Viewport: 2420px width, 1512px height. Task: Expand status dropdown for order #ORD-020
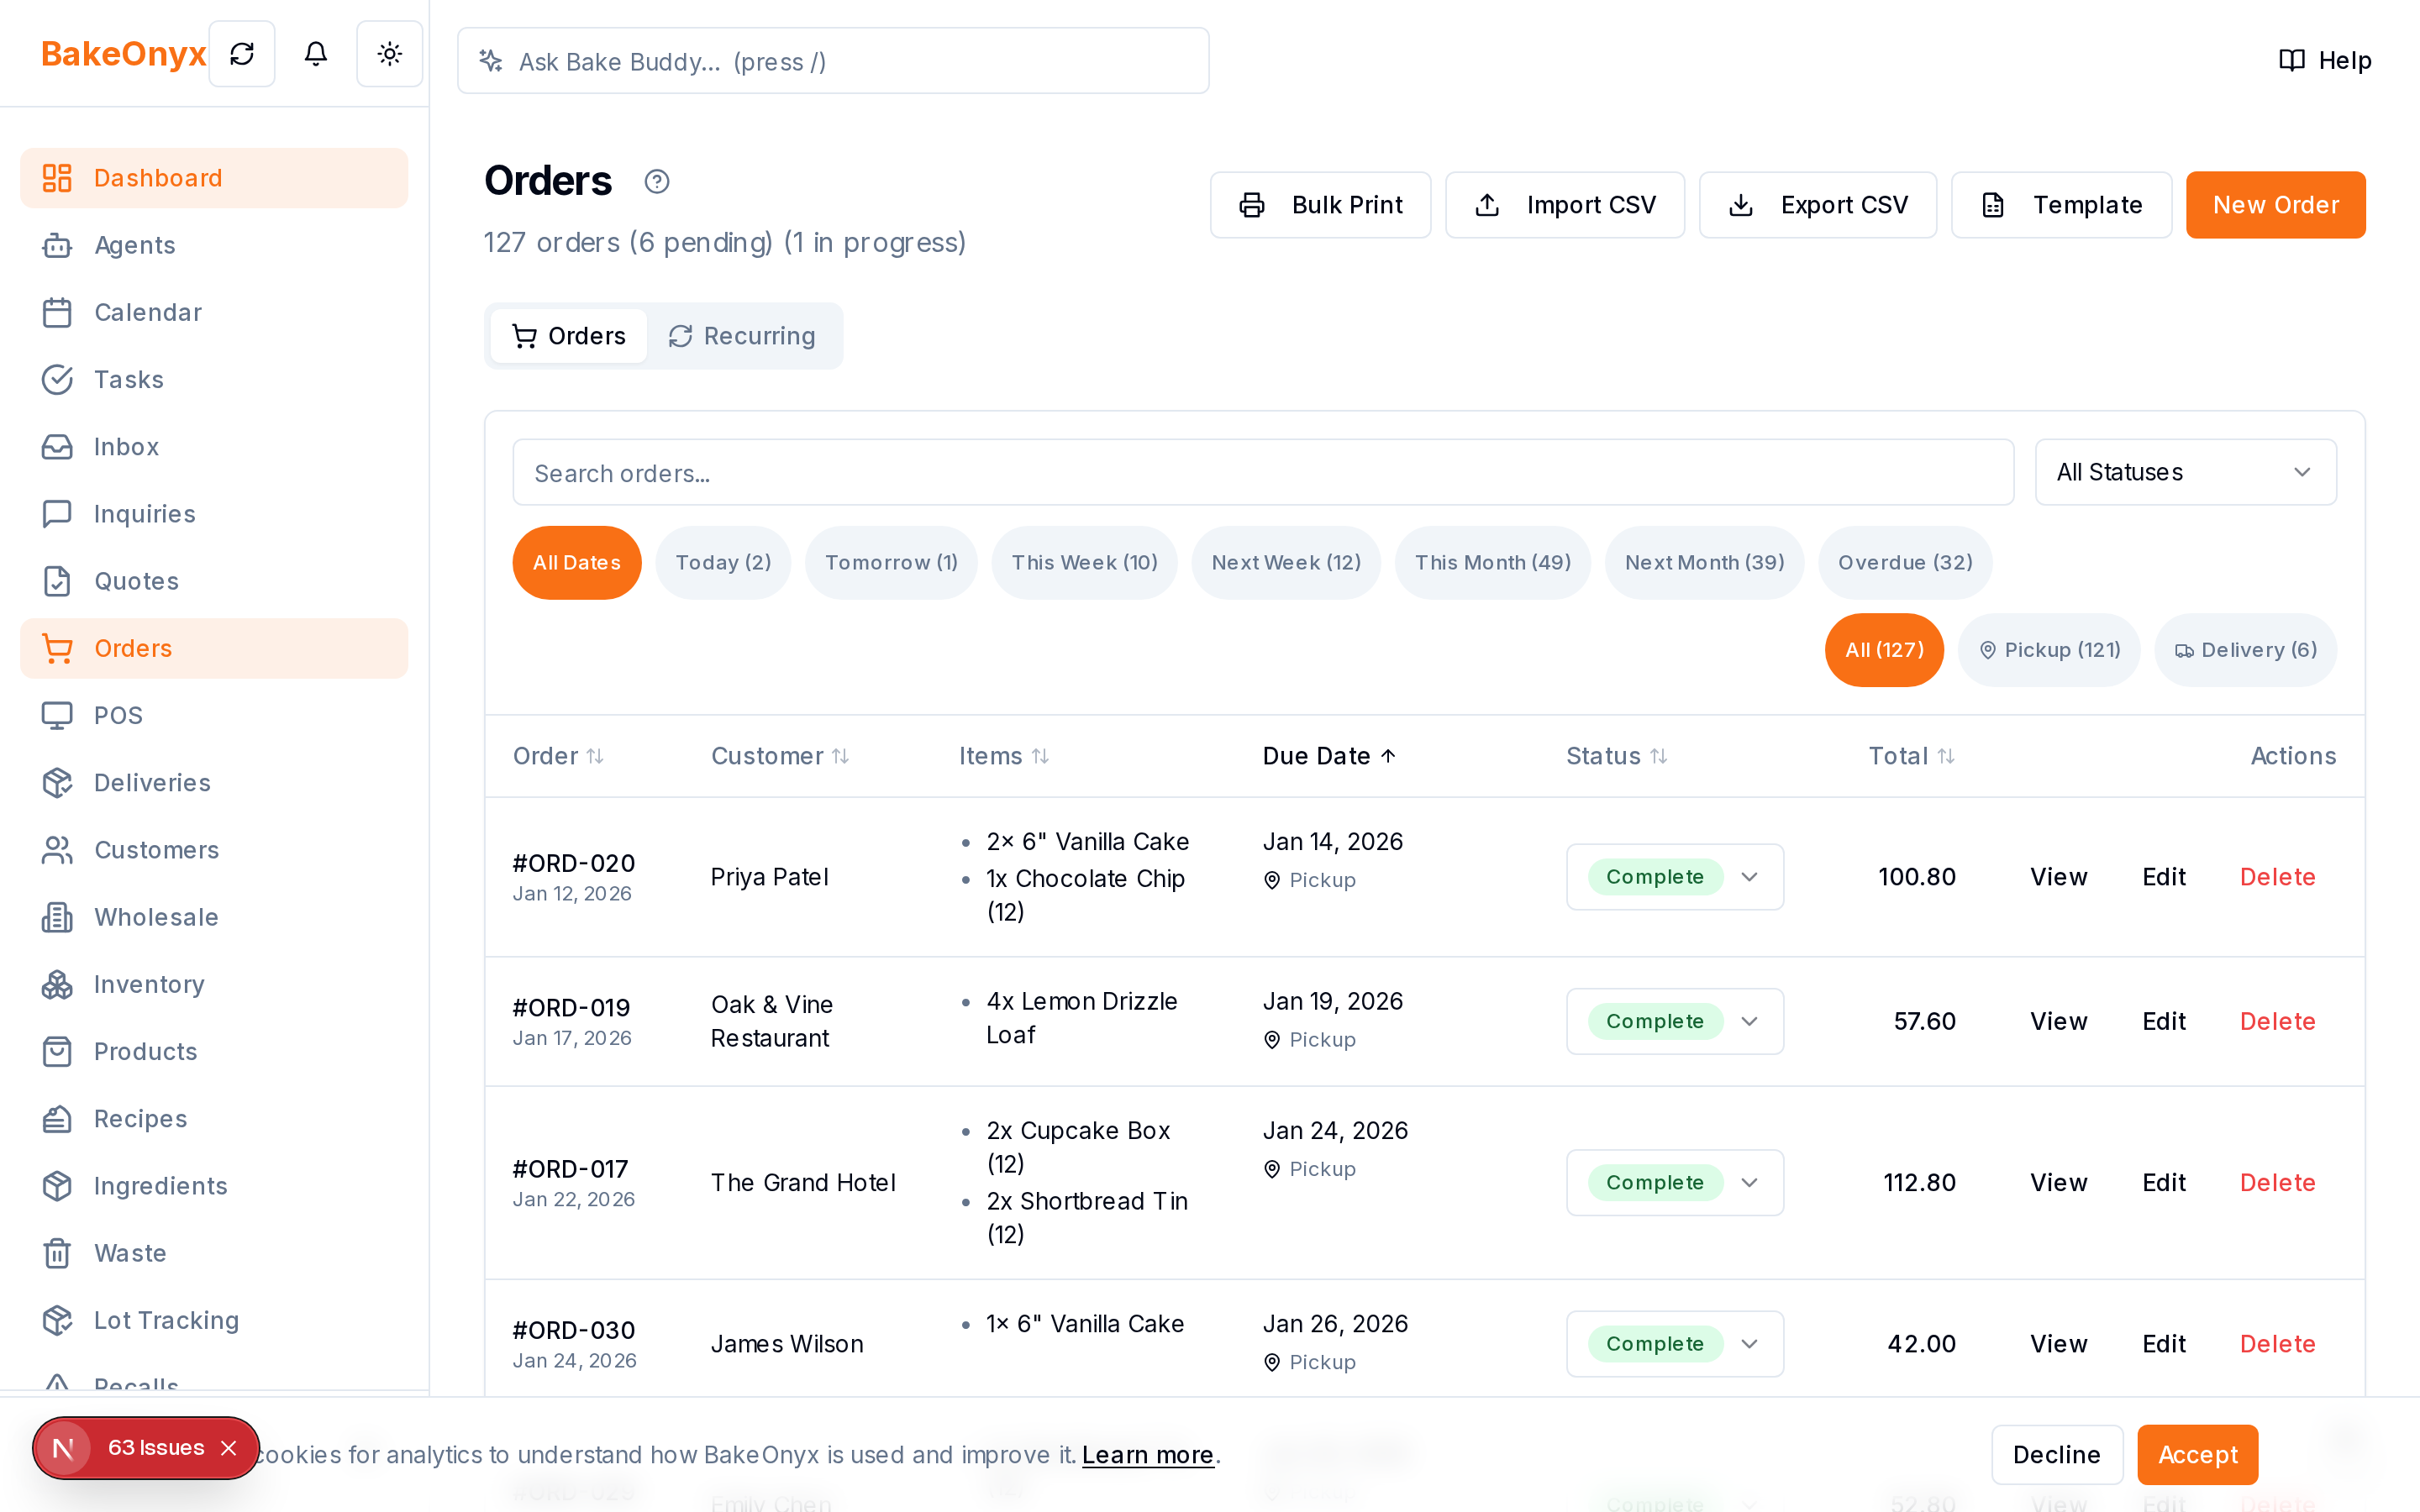coord(1675,877)
